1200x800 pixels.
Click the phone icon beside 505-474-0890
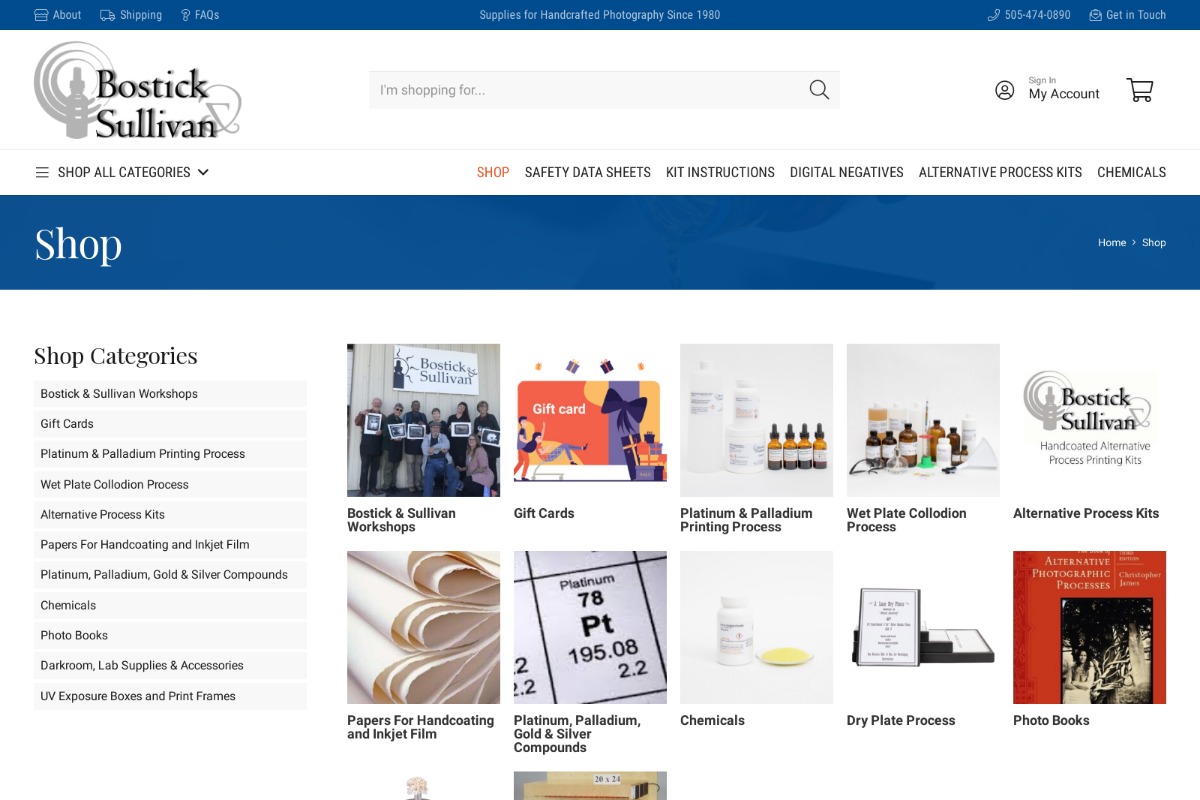pos(993,15)
